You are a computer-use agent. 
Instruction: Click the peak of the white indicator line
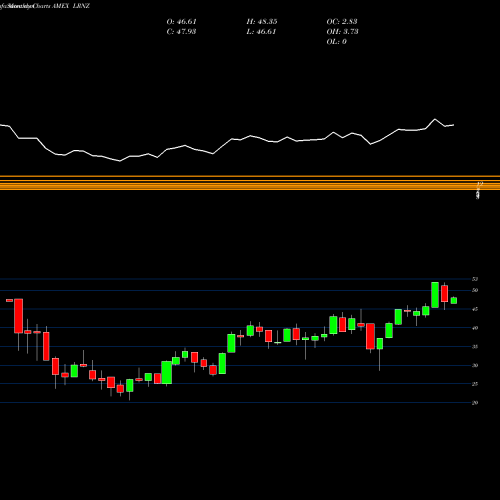pos(435,119)
